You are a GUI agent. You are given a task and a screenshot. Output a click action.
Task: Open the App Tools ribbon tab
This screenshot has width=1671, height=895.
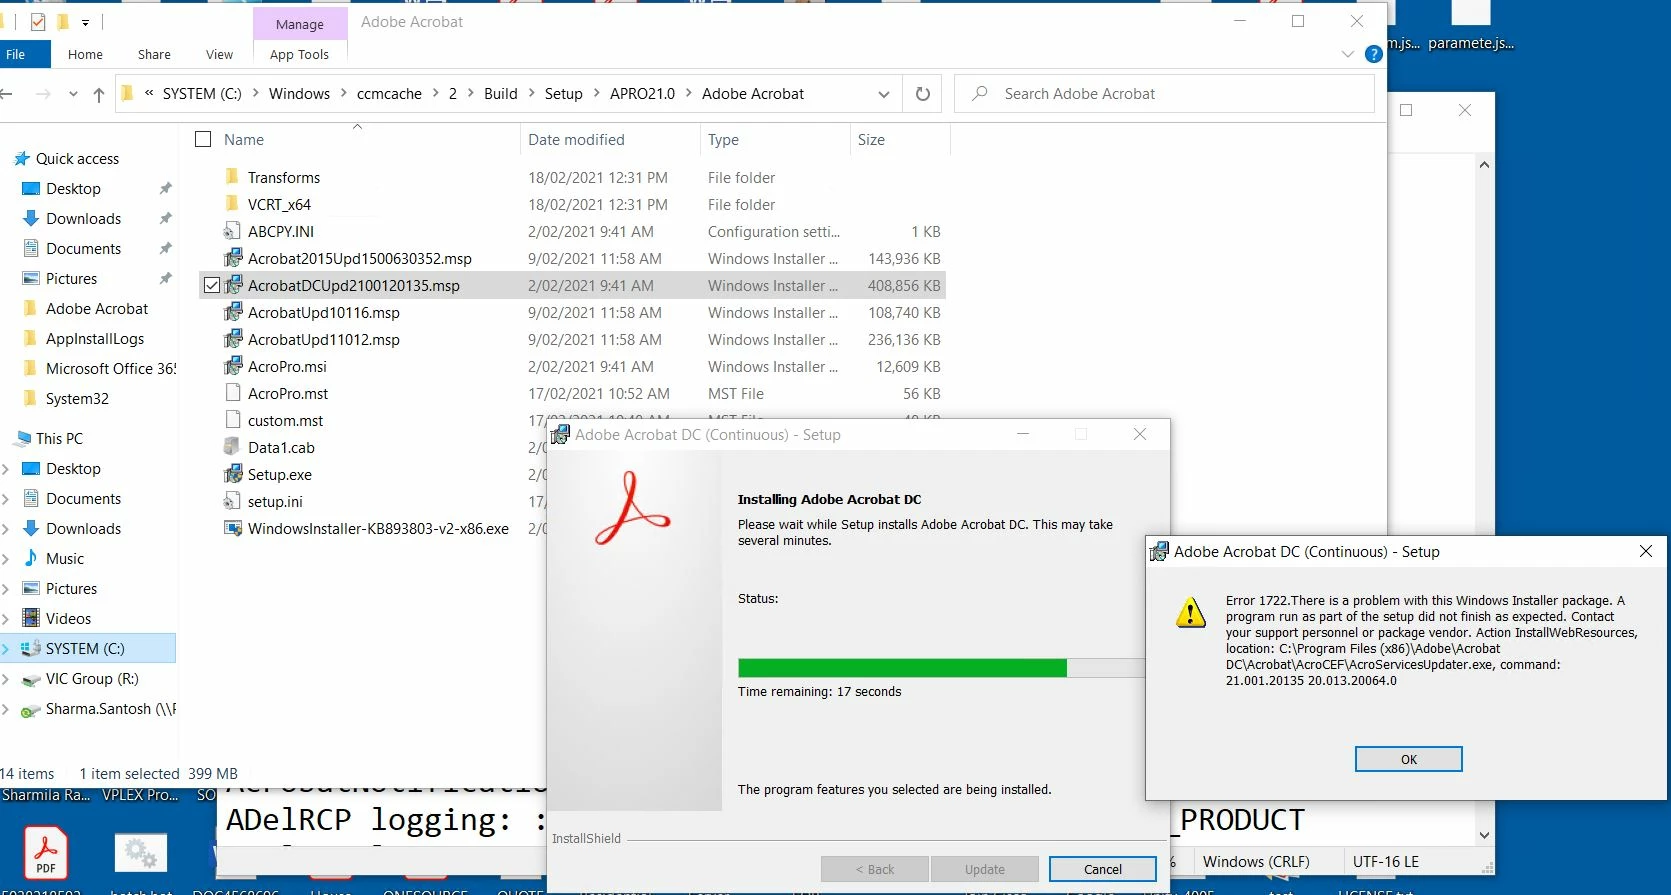click(x=299, y=54)
